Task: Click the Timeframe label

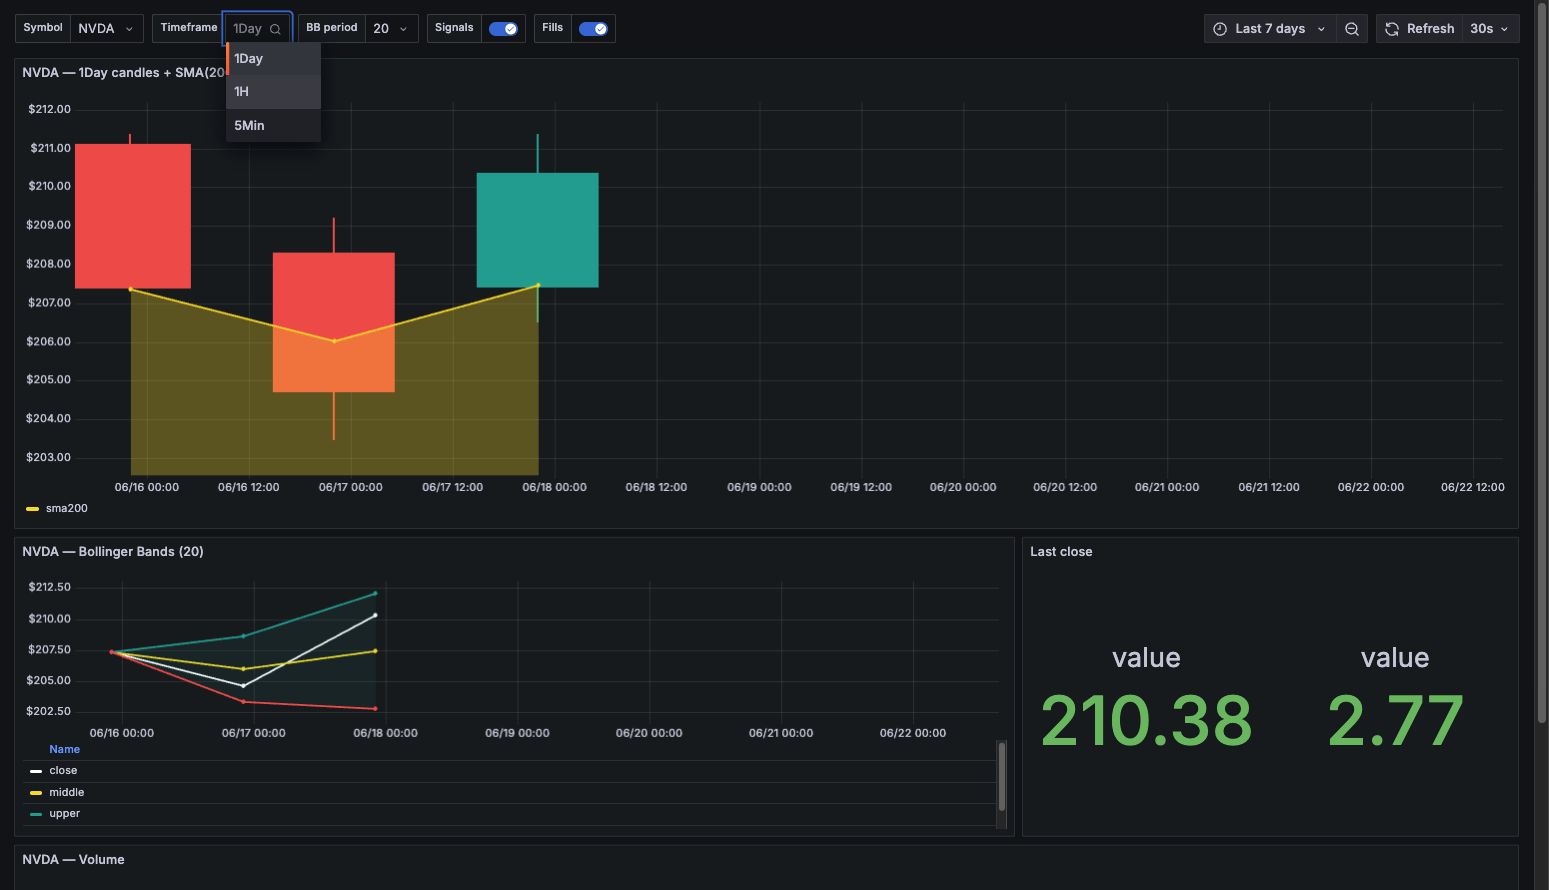Action: pos(189,28)
